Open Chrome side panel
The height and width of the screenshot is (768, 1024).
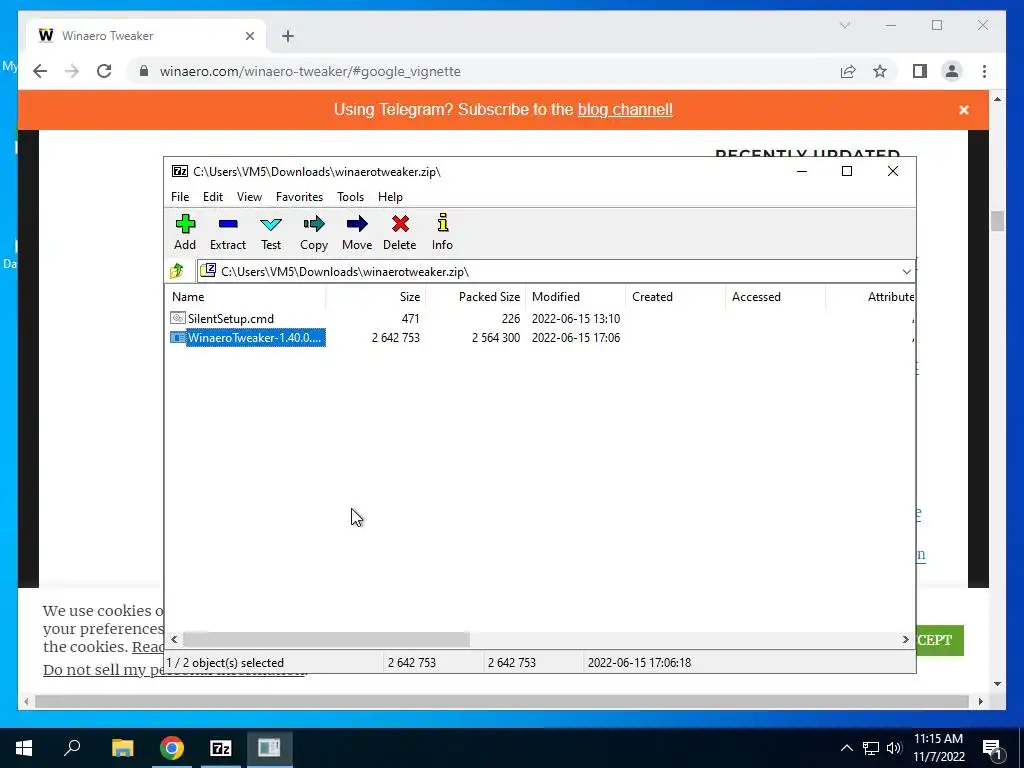tap(920, 71)
